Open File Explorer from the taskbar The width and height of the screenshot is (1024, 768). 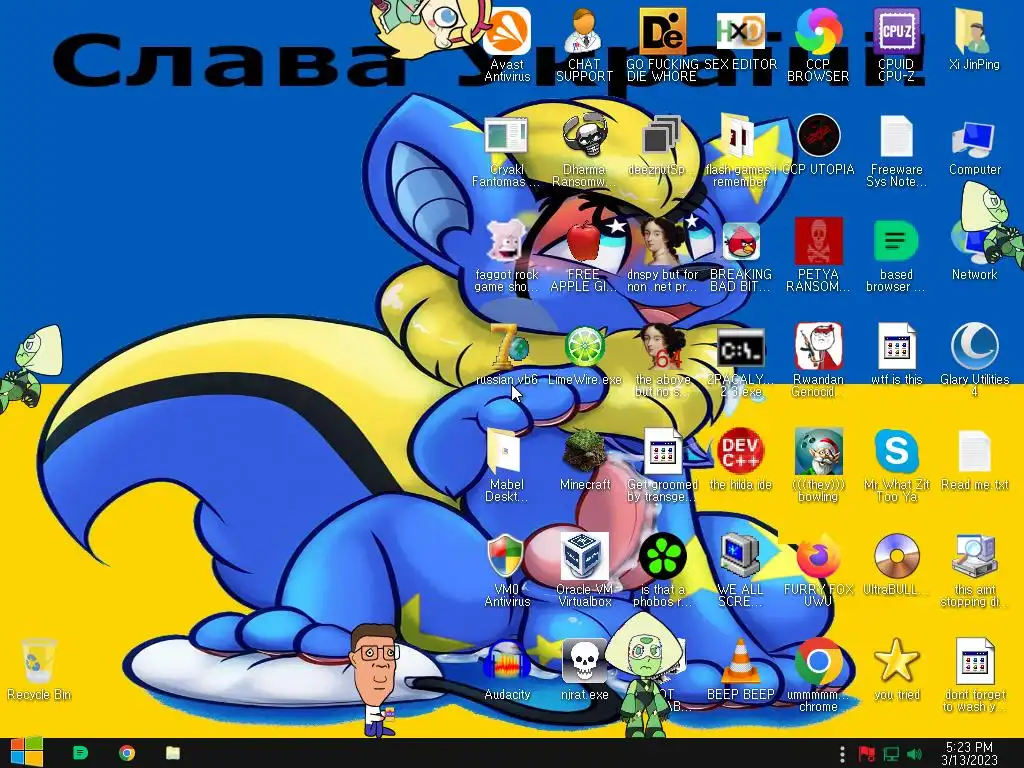[x=172, y=753]
